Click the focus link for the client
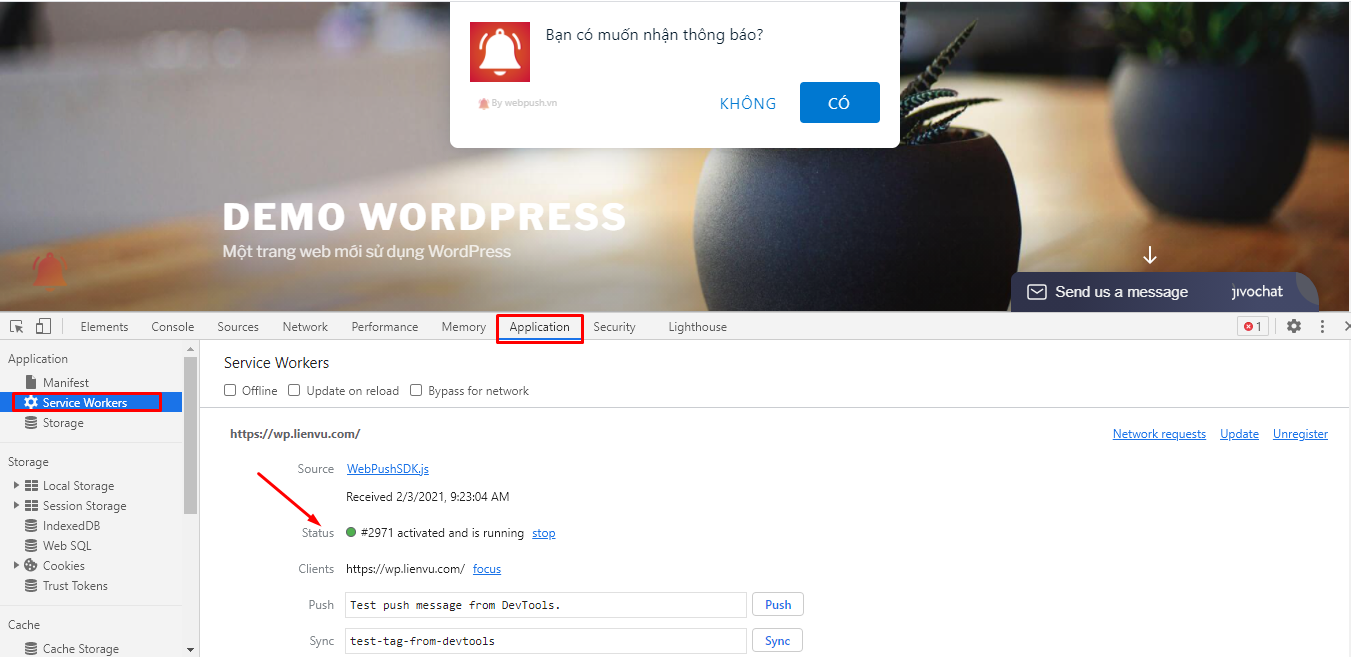 pyautogui.click(x=487, y=569)
